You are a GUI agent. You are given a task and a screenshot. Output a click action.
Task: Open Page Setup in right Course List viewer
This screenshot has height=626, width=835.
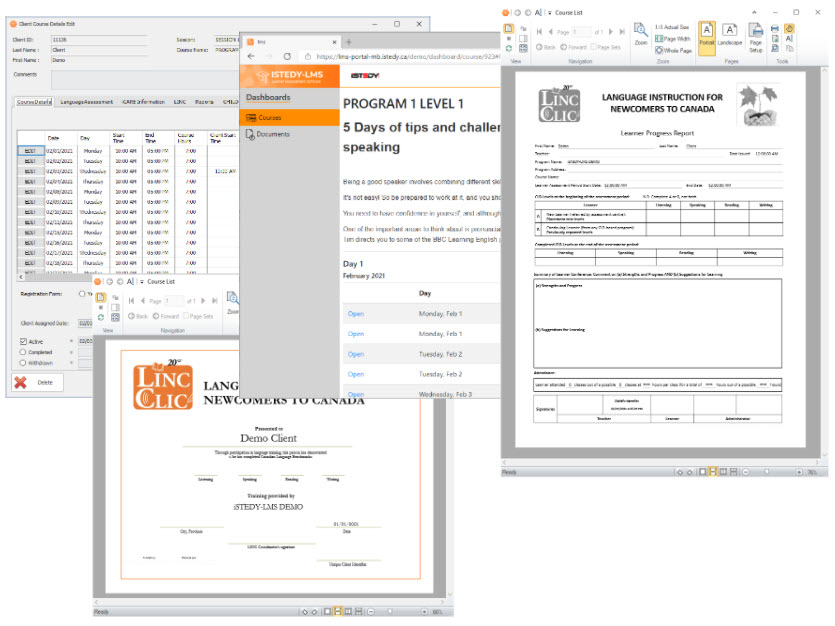click(755, 37)
